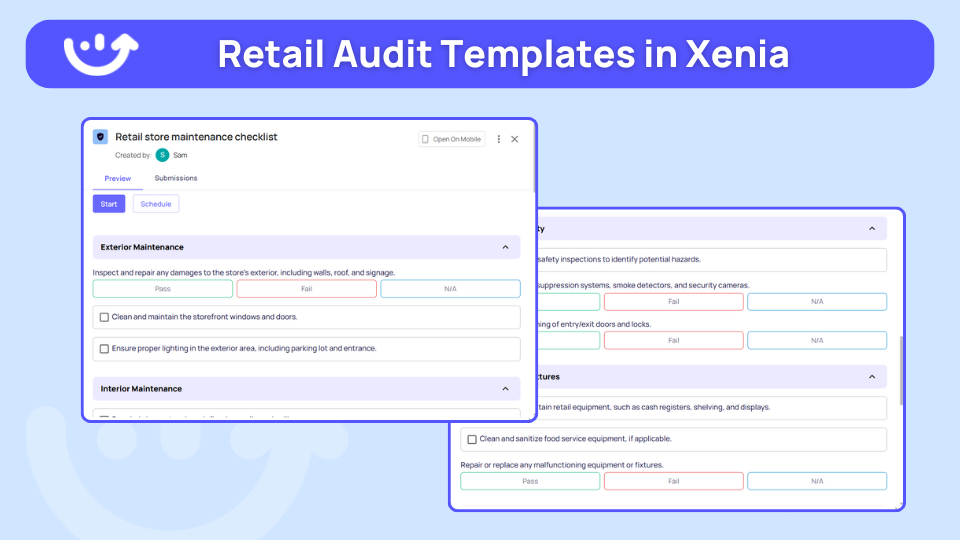Screen dimensions: 960x540
Task: Click the shield icon beside checklist title
Action: point(100,137)
